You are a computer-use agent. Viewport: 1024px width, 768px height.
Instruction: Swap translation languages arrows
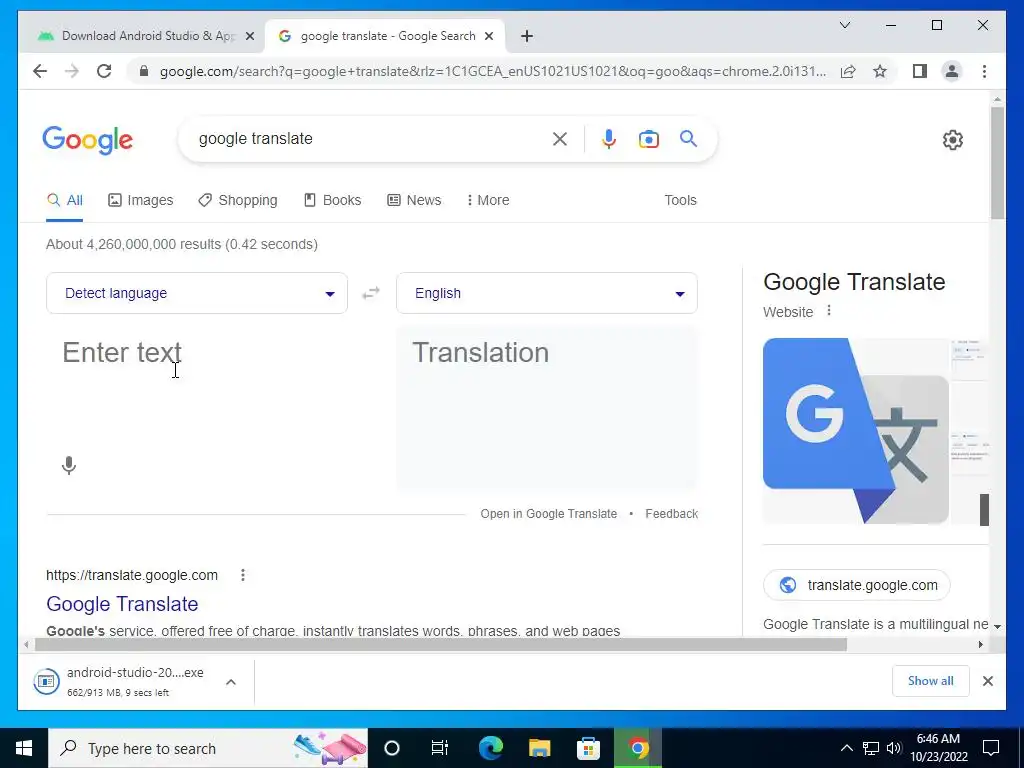(x=371, y=293)
